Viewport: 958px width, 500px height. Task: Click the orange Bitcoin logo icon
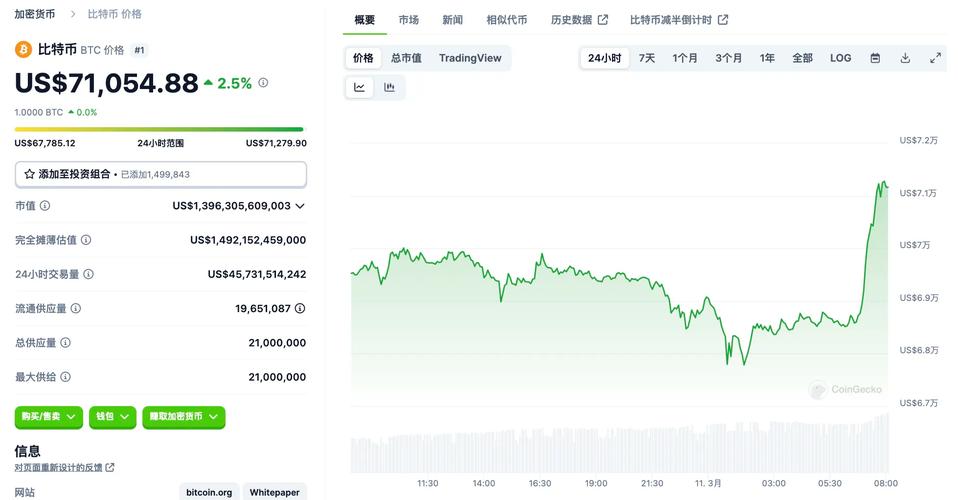click(x=23, y=50)
